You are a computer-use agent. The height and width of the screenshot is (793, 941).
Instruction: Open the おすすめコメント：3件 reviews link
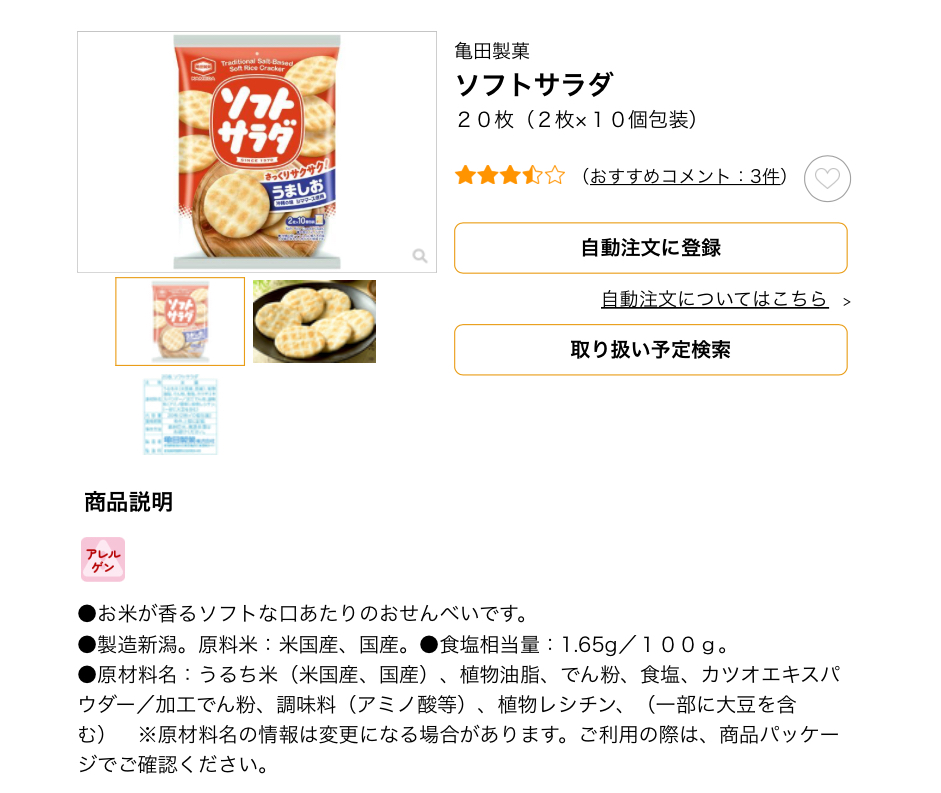(x=684, y=176)
